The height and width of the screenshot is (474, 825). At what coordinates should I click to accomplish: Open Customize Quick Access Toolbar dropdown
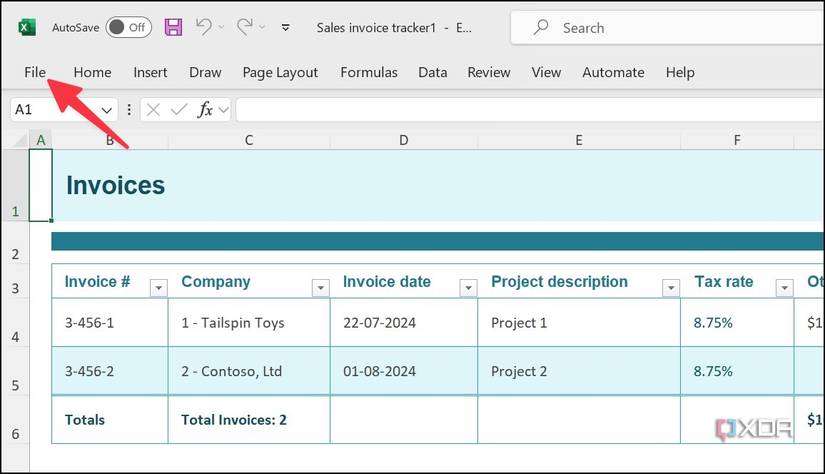click(x=287, y=28)
